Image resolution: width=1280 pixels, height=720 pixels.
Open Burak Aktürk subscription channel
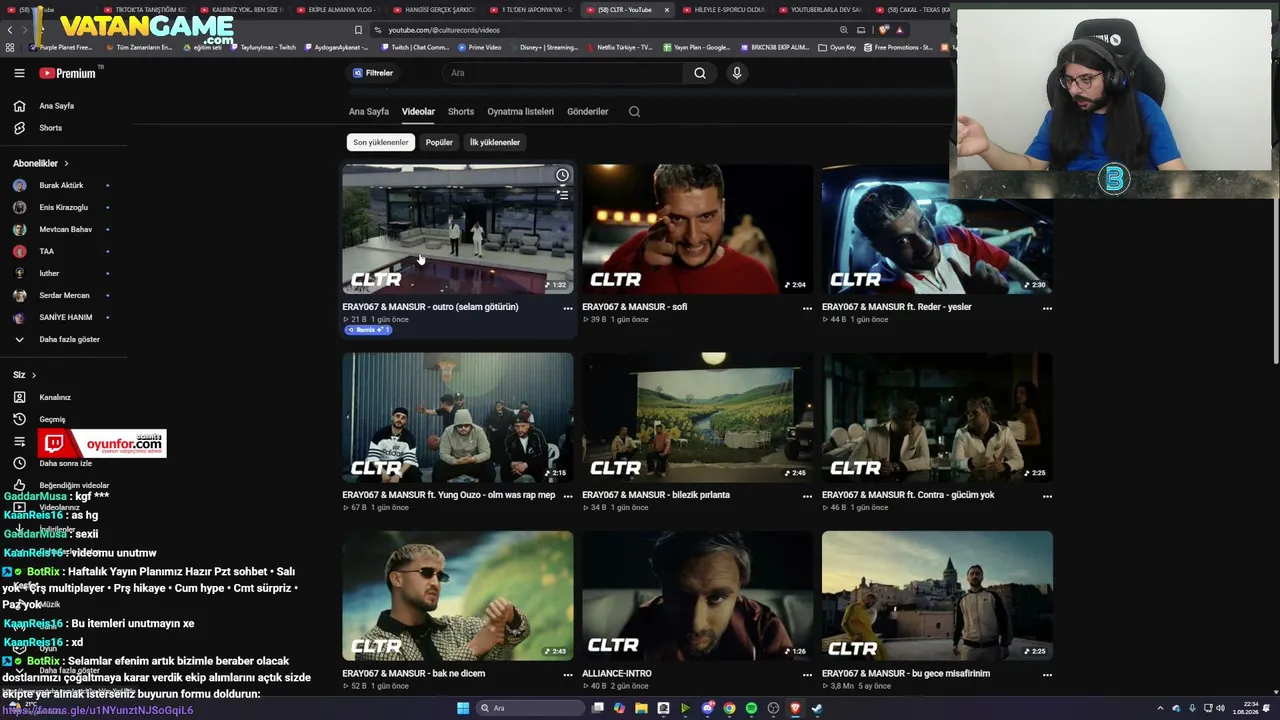[x=61, y=186]
